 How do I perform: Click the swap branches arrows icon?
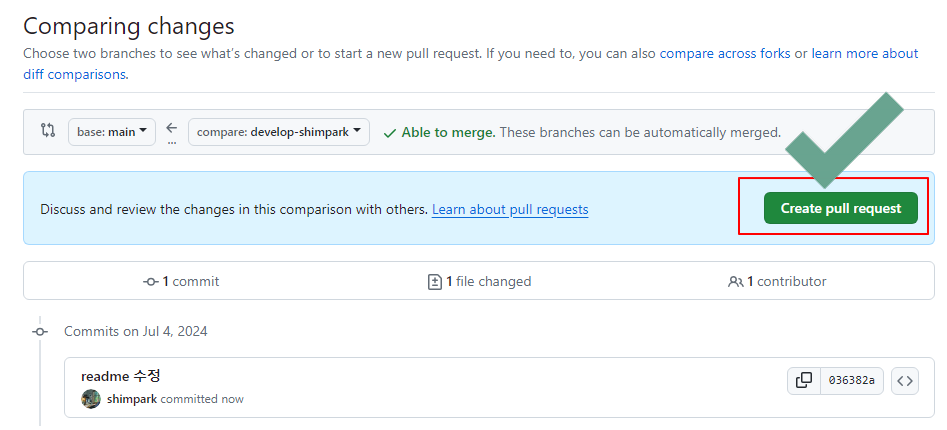(x=48, y=130)
